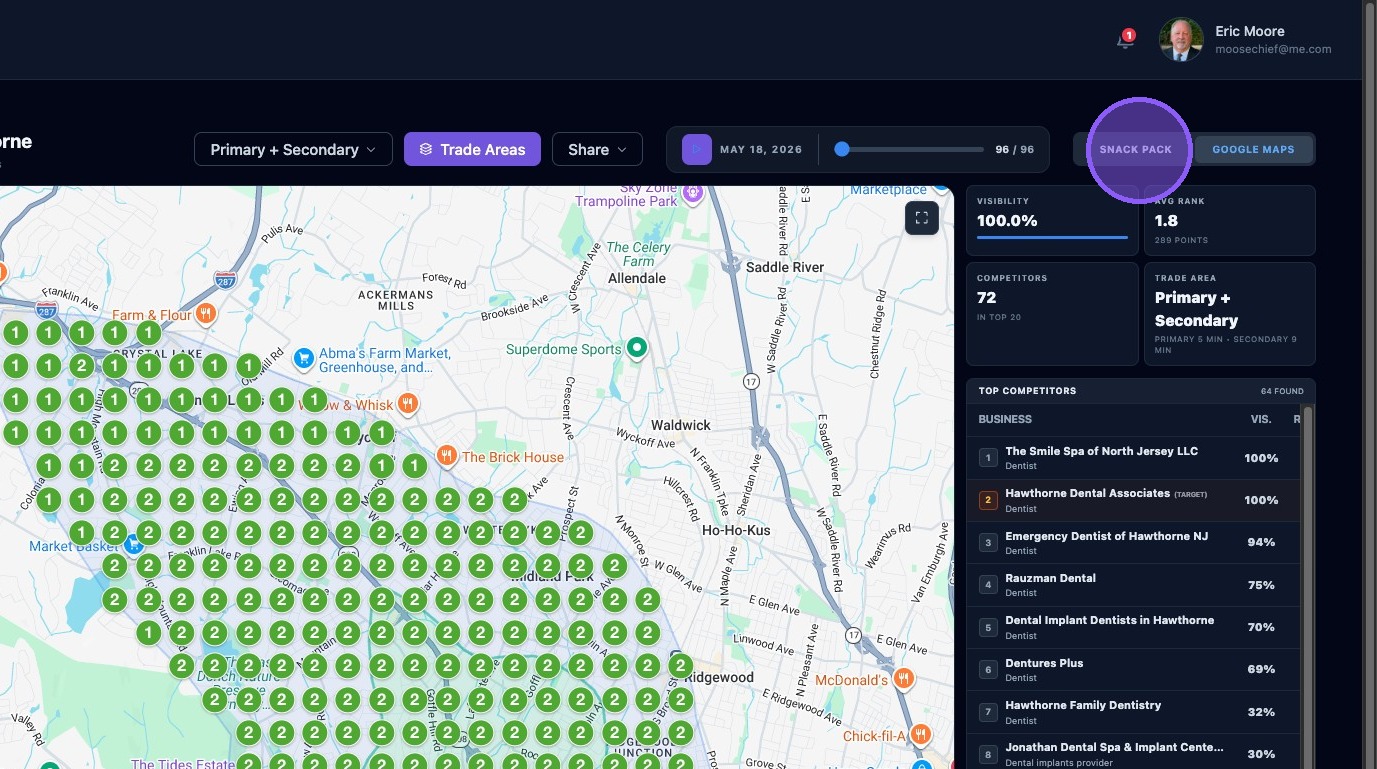
Task: Click the Waldwick town label on map
Action: tap(681, 425)
